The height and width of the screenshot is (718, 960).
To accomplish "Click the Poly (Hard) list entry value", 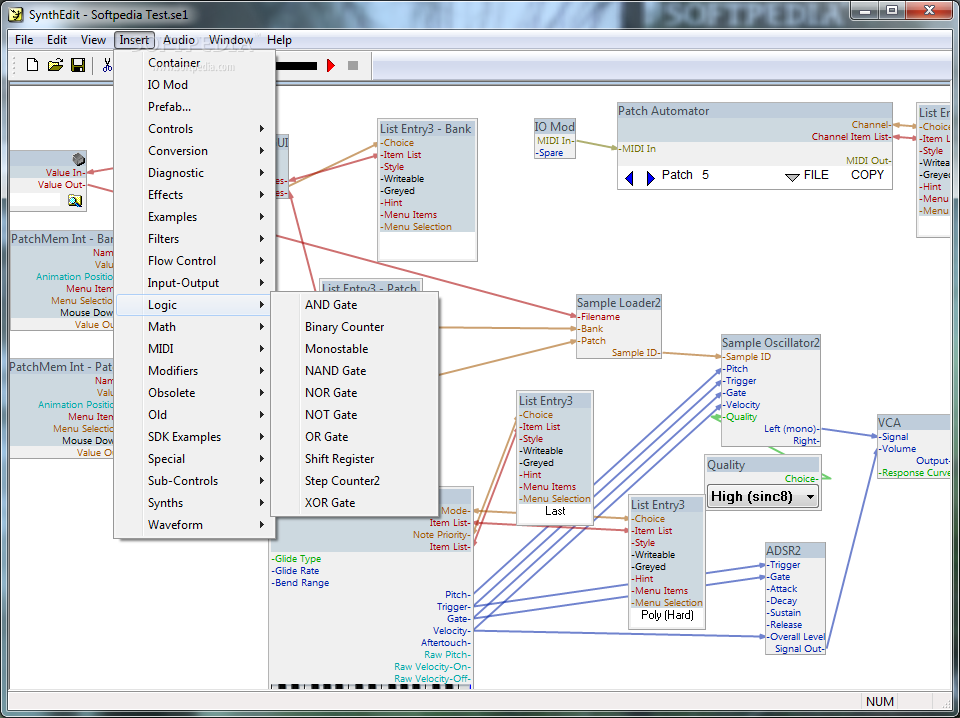I will [667, 615].
